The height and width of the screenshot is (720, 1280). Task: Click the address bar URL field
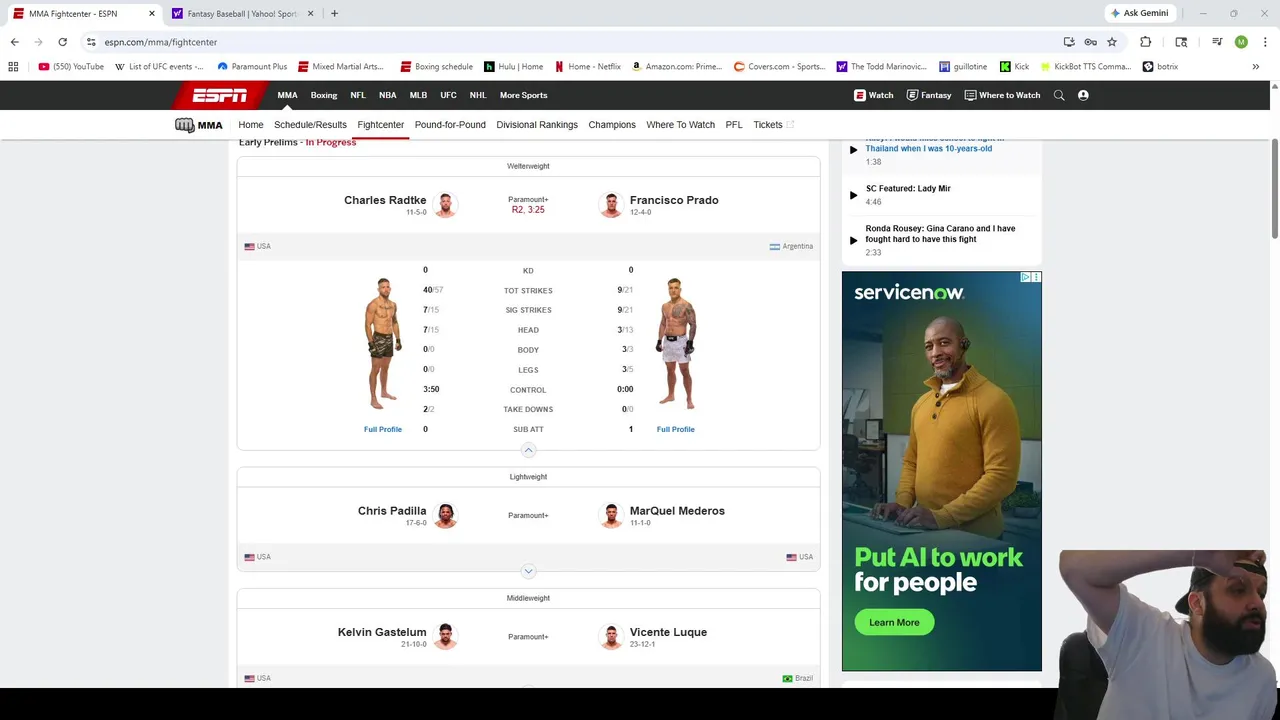(570, 42)
